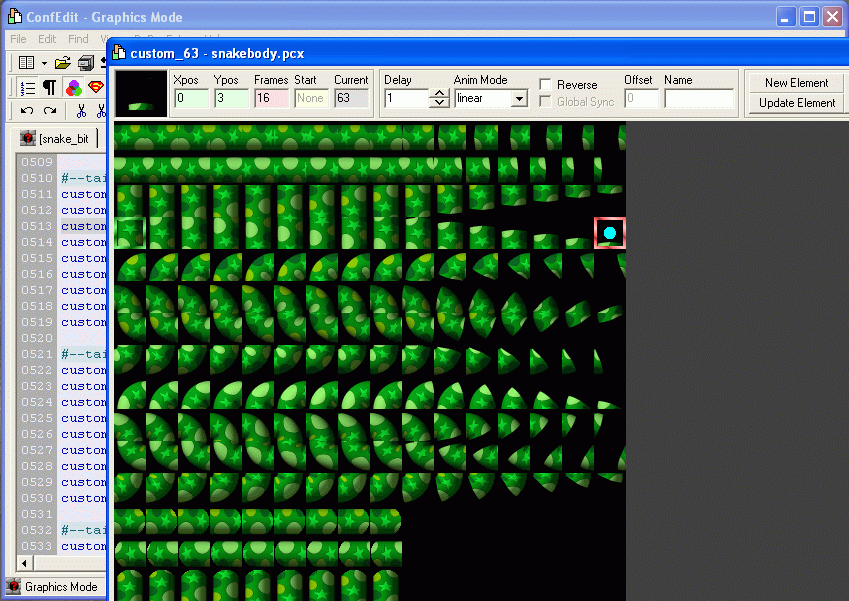The image size is (849, 601).
Task: Click the Update Element button
Action: point(796,102)
